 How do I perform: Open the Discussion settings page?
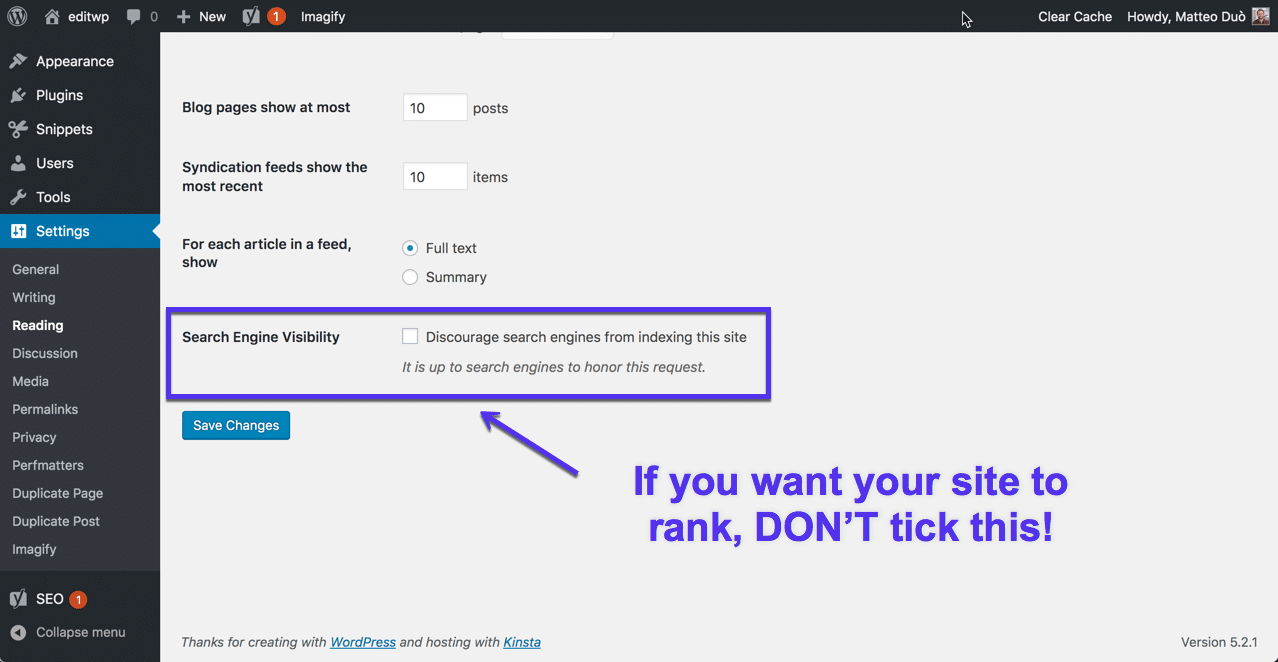pyautogui.click(x=44, y=353)
